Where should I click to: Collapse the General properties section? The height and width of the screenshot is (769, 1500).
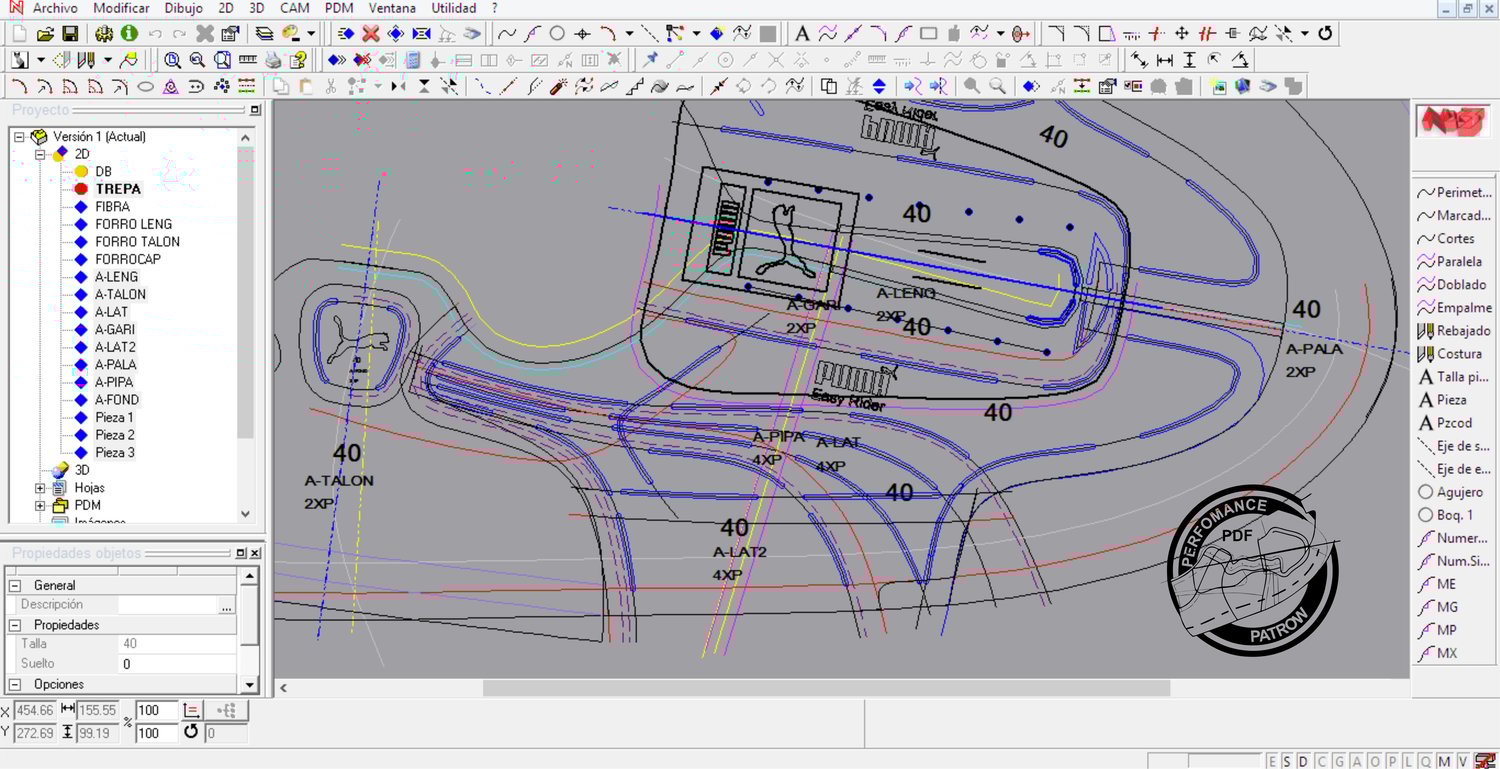click(14, 585)
